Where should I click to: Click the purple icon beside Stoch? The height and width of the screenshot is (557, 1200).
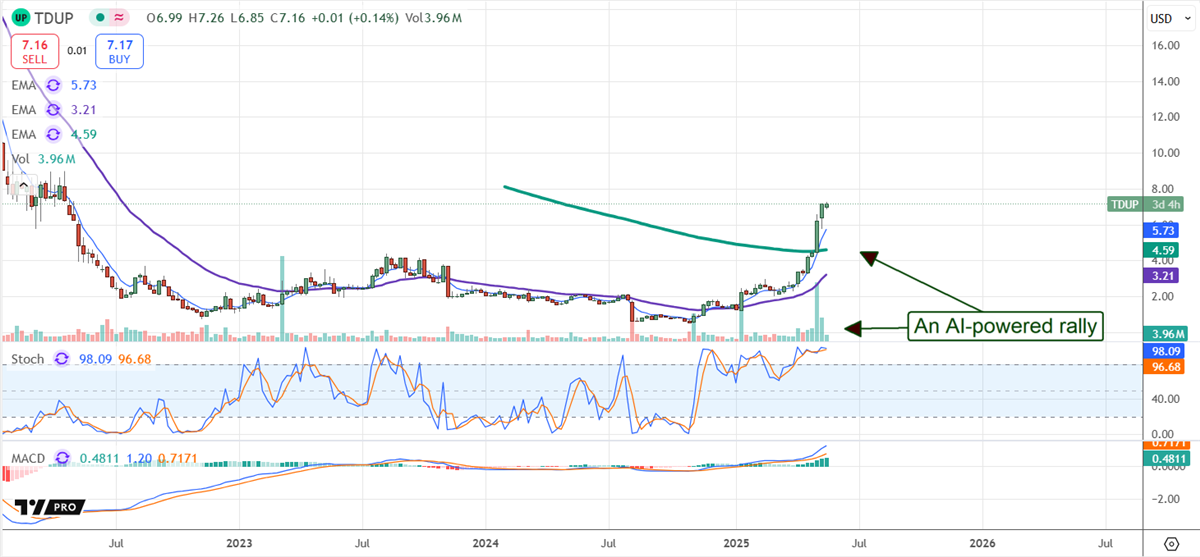(61, 358)
